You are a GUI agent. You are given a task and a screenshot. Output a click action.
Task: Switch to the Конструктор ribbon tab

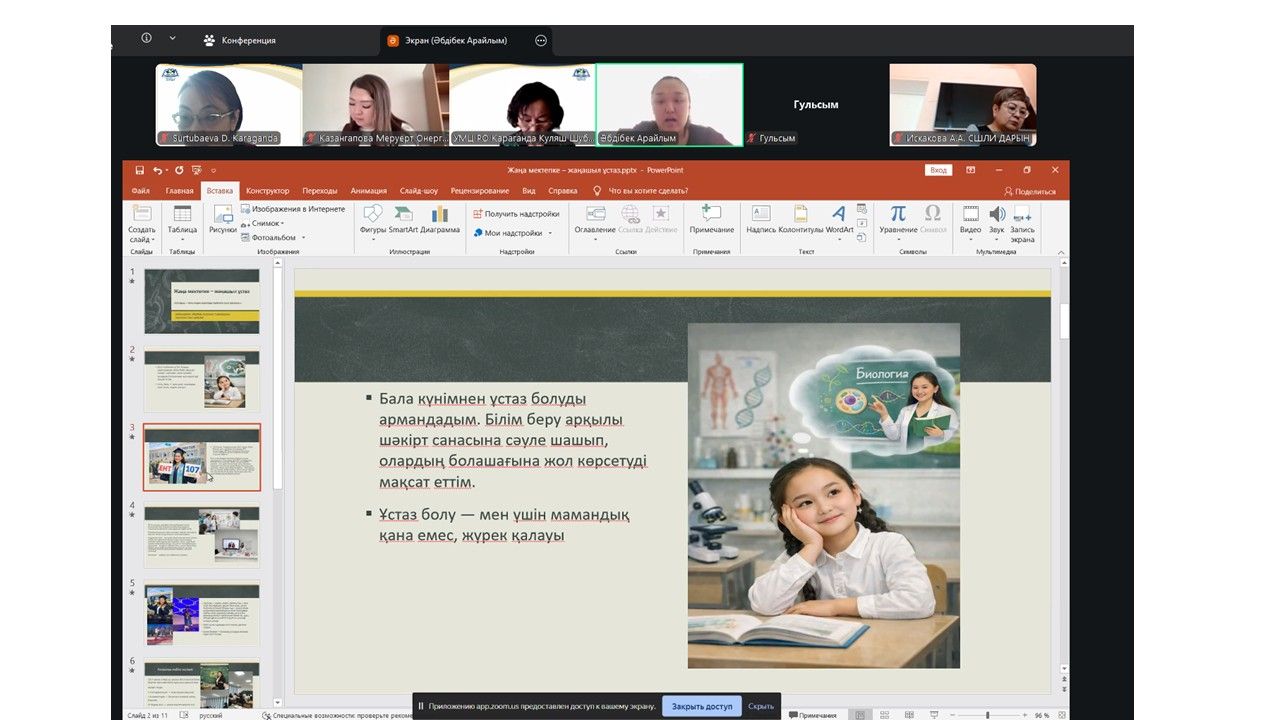(x=267, y=191)
